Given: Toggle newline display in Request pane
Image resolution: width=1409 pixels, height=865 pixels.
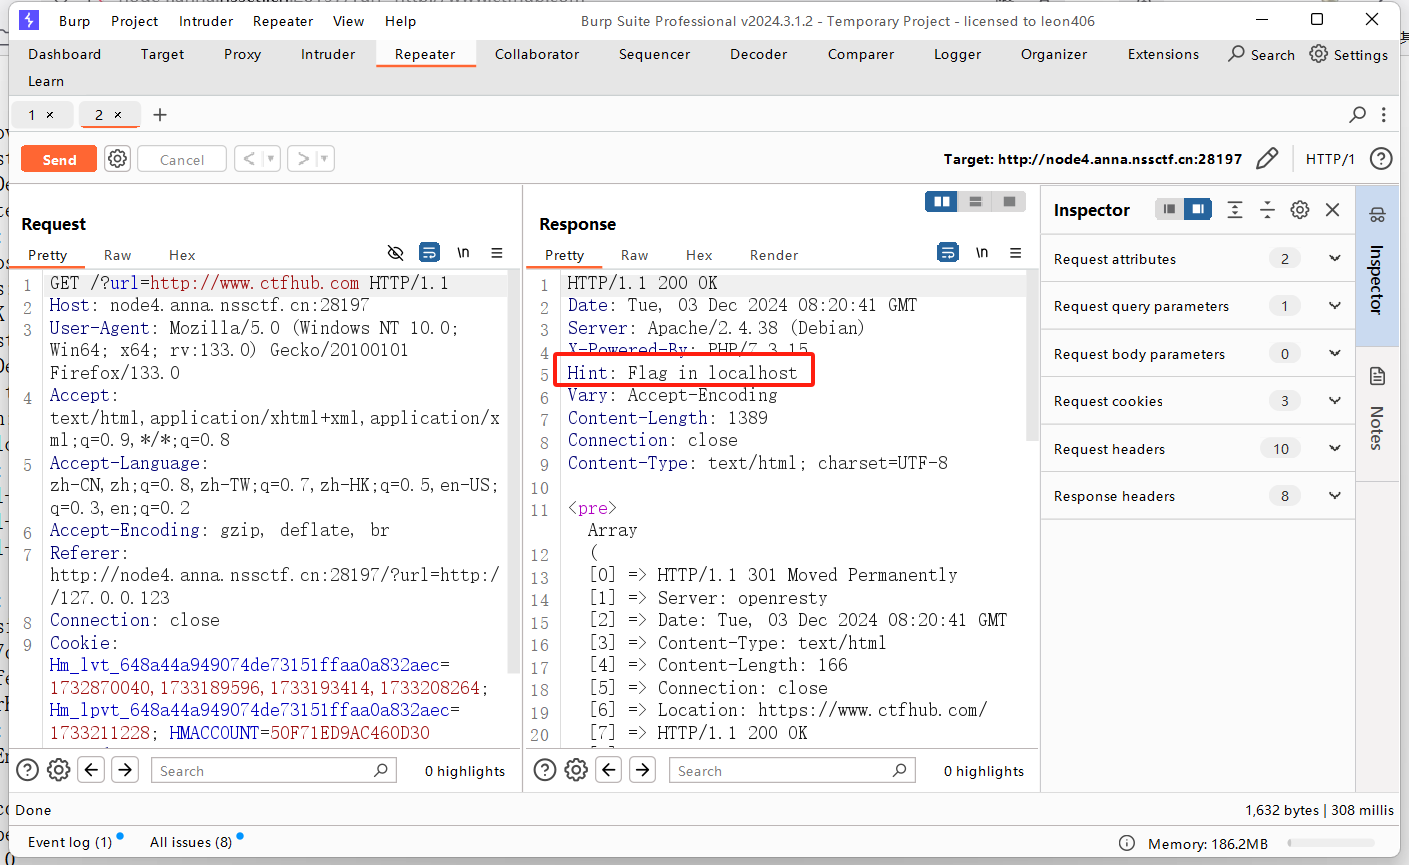Looking at the screenshot, I should pos(463,253).
